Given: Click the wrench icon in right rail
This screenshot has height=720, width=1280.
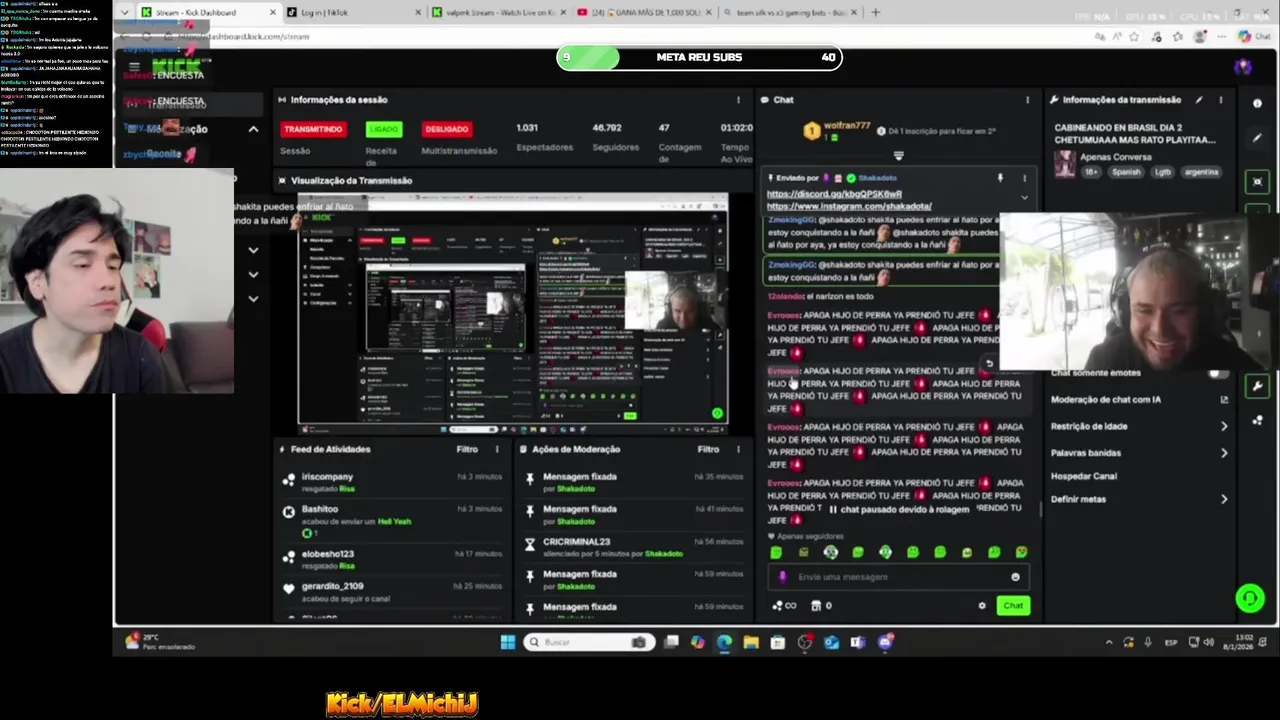Looking at the screenshot, I should click(x=1257, y=387).
